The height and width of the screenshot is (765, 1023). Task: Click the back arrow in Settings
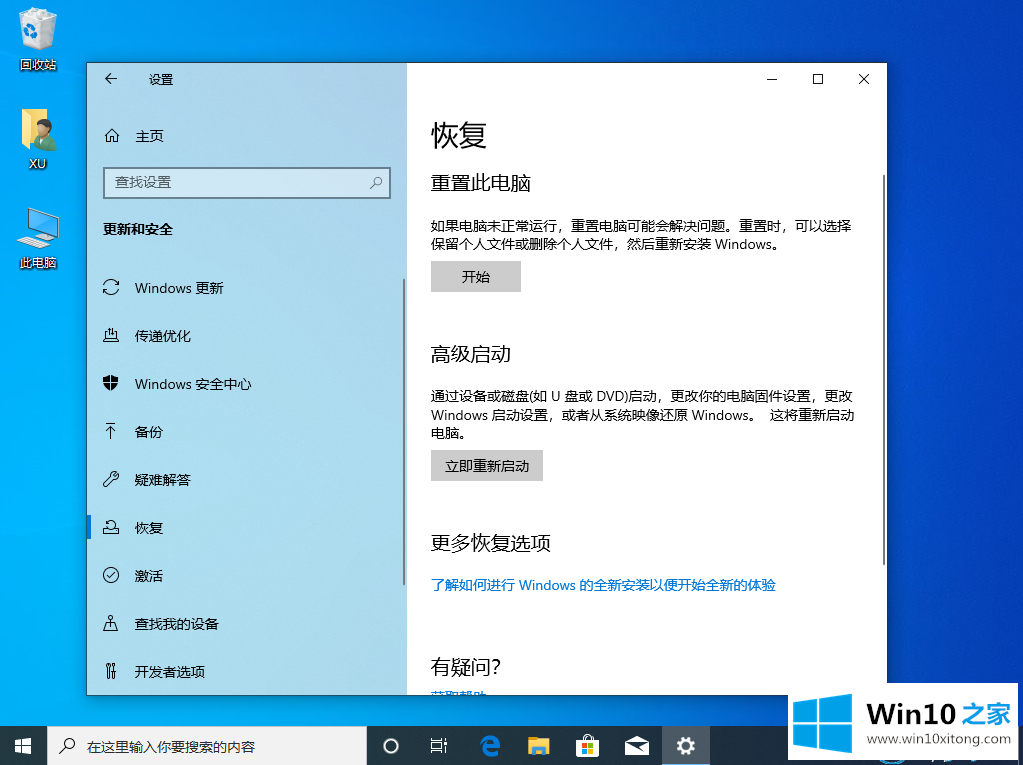click(x=111, y=79)
